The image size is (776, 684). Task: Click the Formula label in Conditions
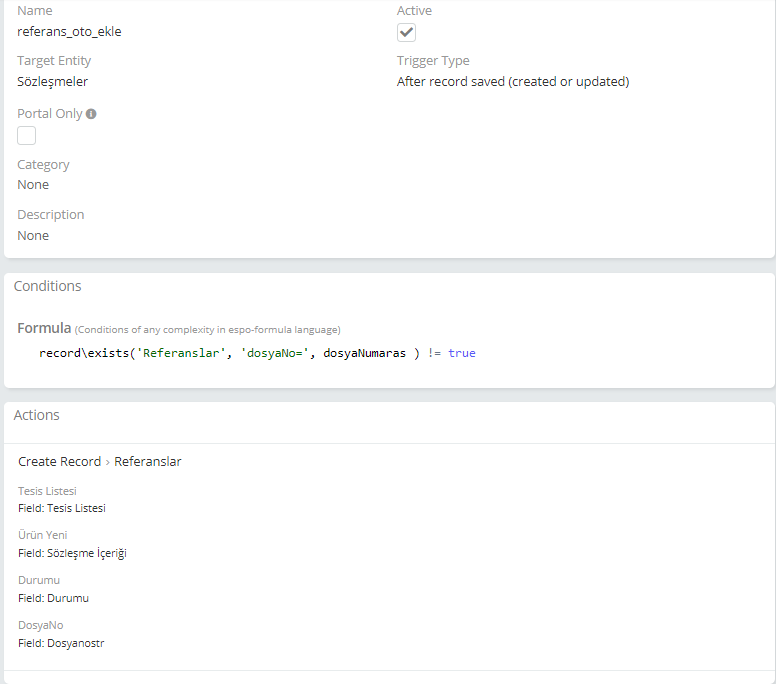44,328
